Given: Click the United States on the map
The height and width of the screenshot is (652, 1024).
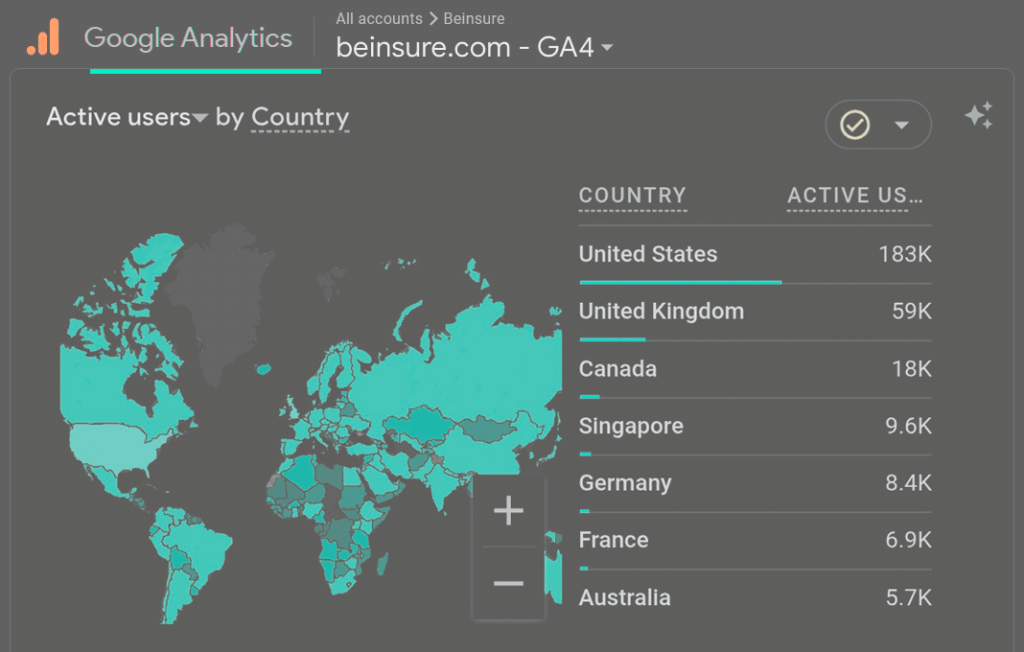Looking at the screenshot, I should (114, 446).
